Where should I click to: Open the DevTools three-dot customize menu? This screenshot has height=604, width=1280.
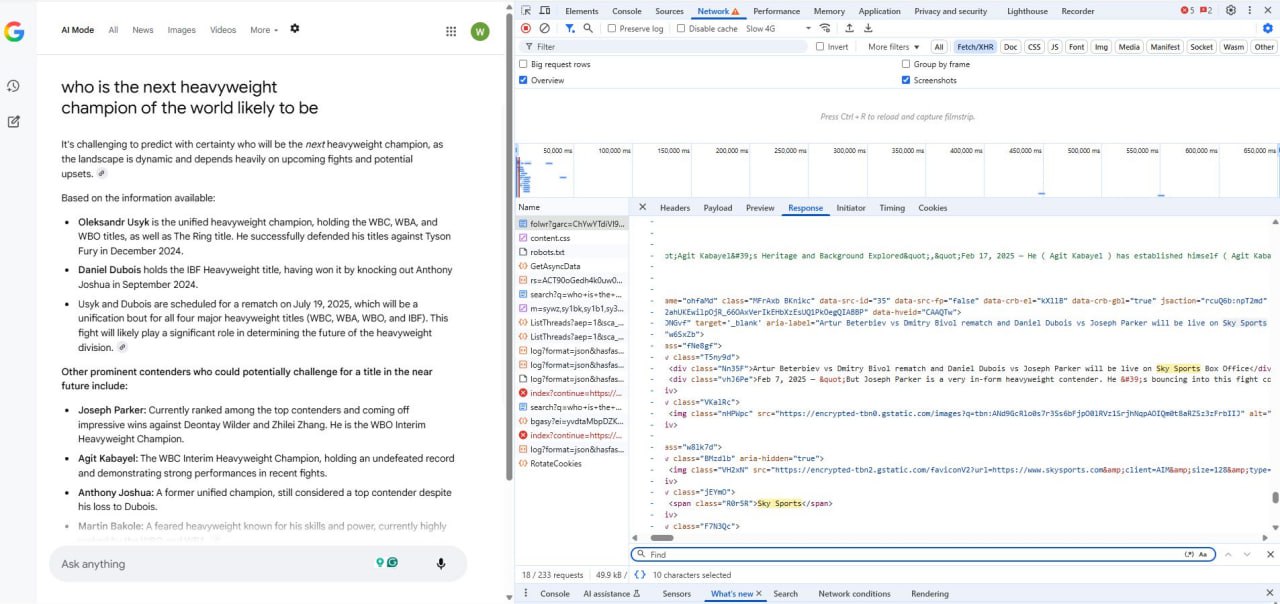click(1249, 11)
